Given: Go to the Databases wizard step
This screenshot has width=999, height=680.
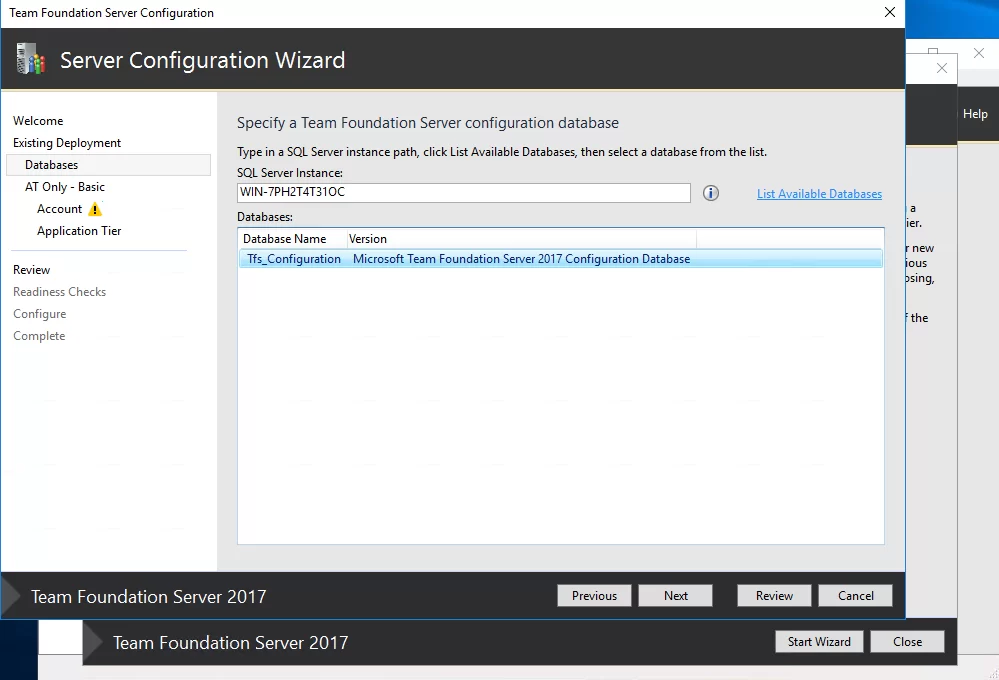Looking at the screenshot, I should click(x=52, y=165).
